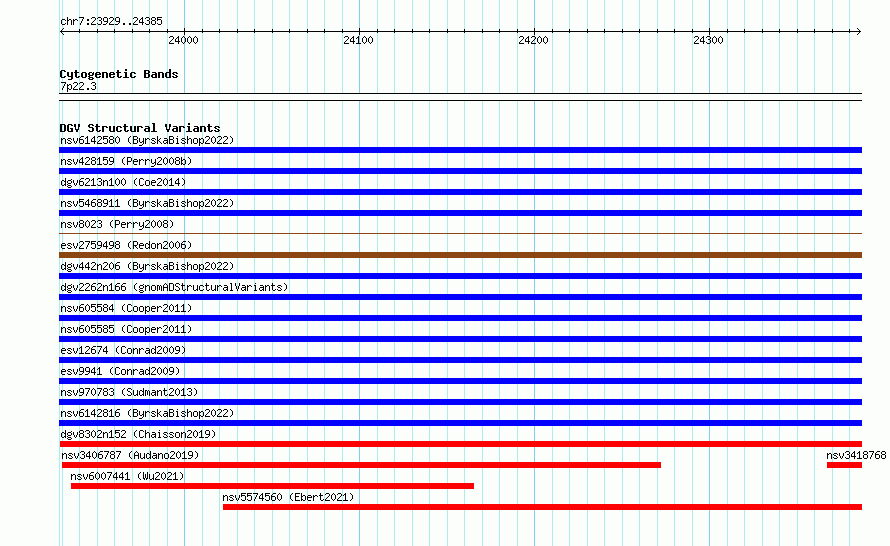Click the right arrowhead of the ruler

(859, 31)
